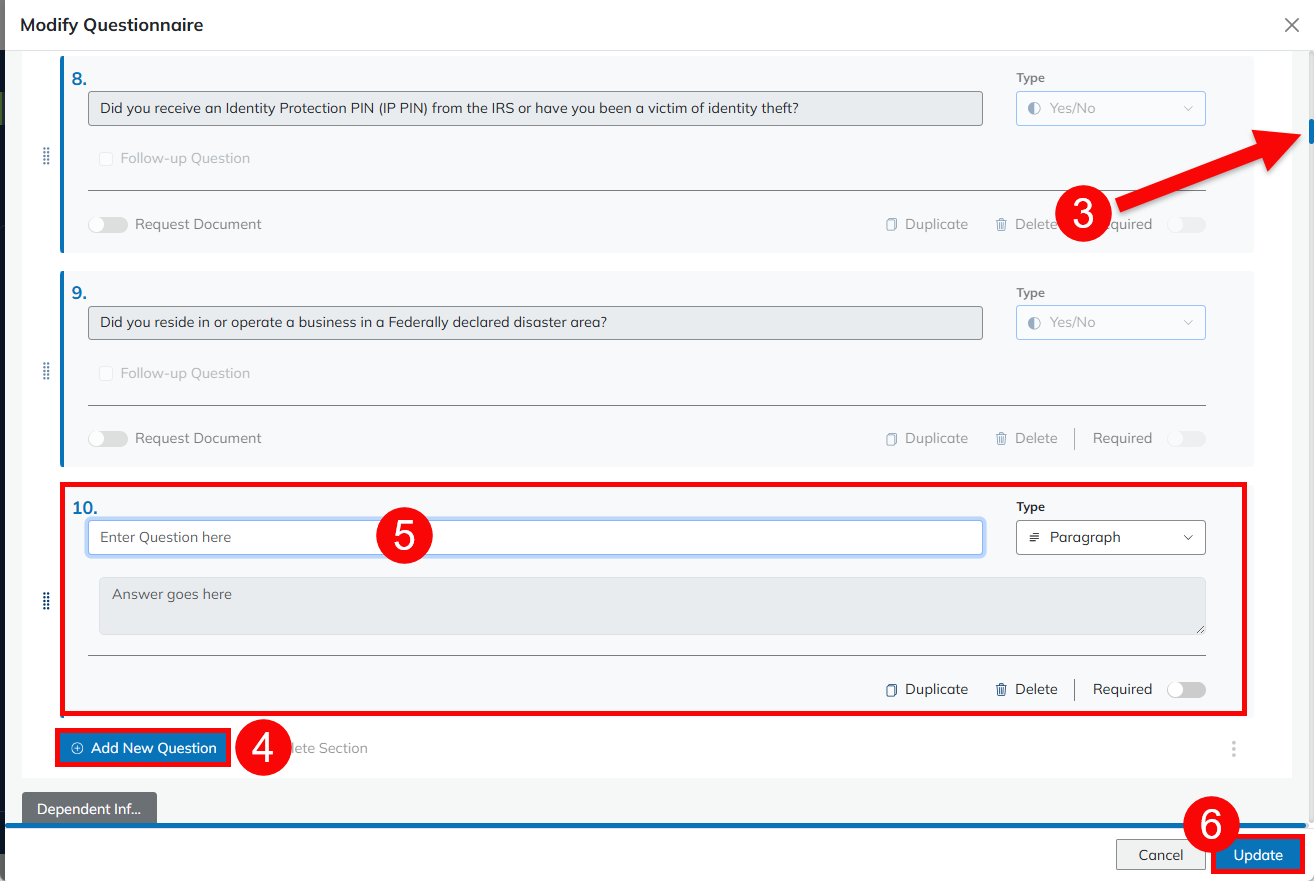Click the drag handle beside question 9
This screenshot has height=881, width=1314.
46,372
